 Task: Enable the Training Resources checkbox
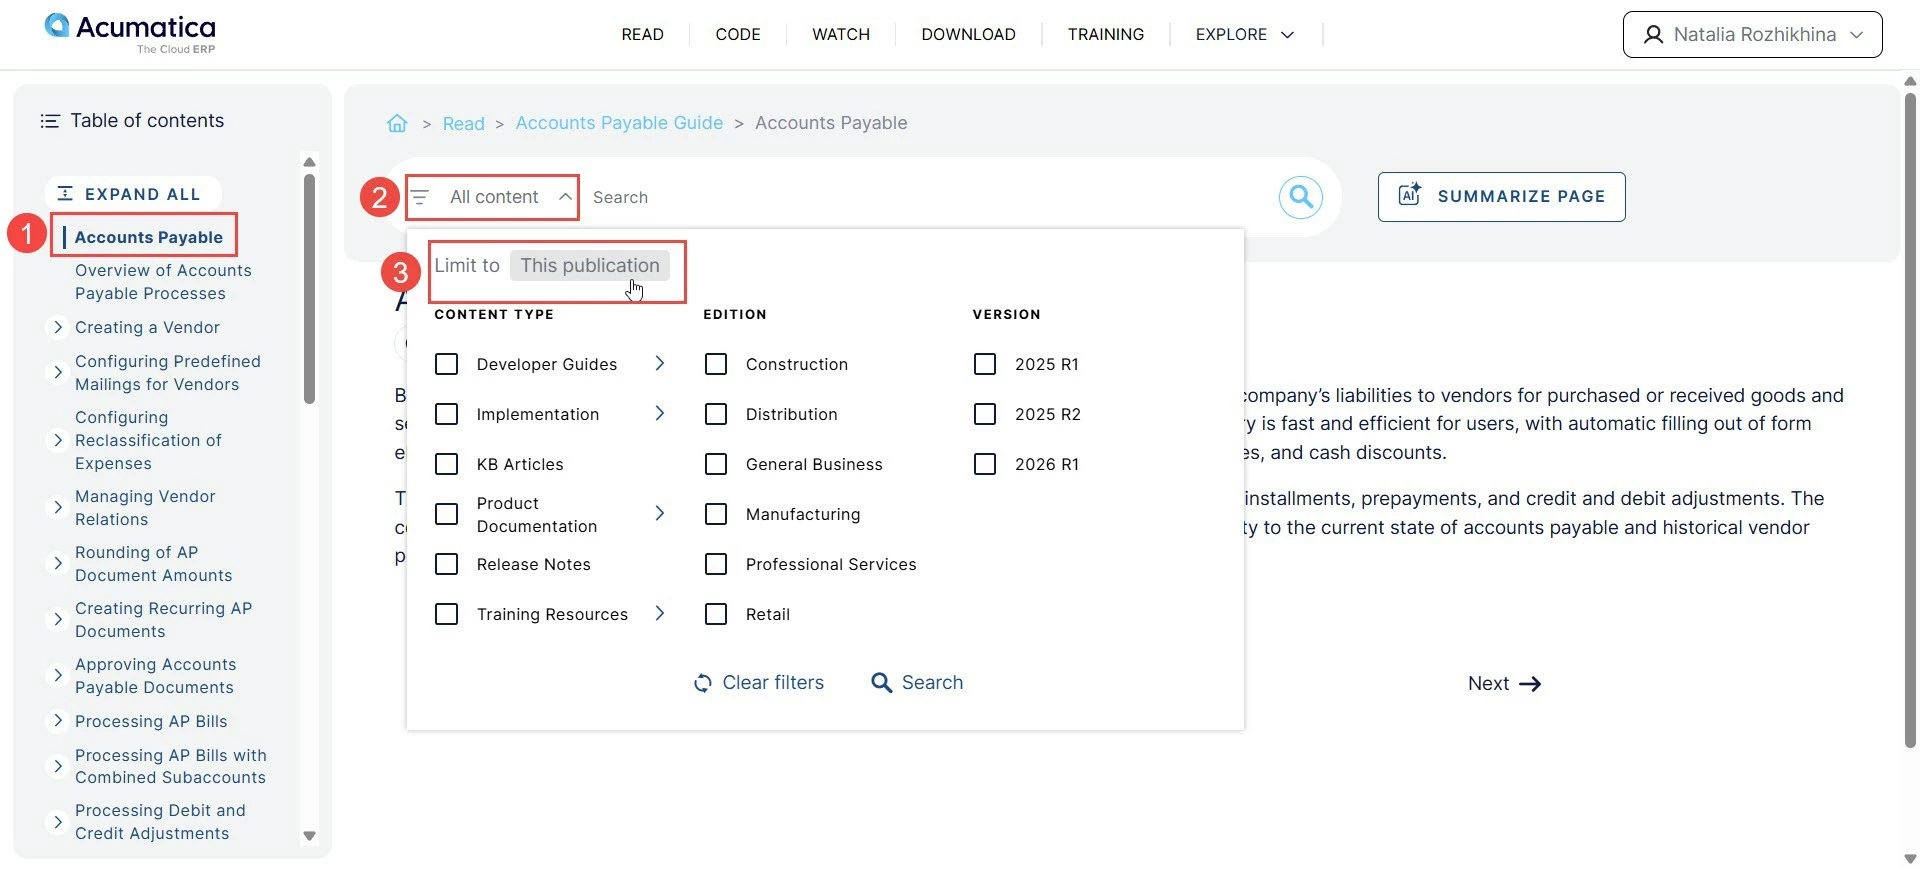[x=447, y=614]
